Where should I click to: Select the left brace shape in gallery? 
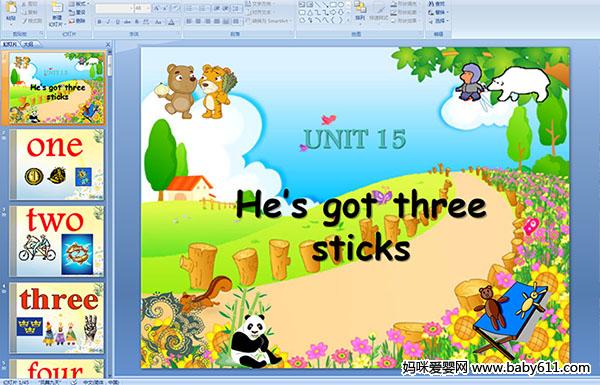(x=333, y=20)
